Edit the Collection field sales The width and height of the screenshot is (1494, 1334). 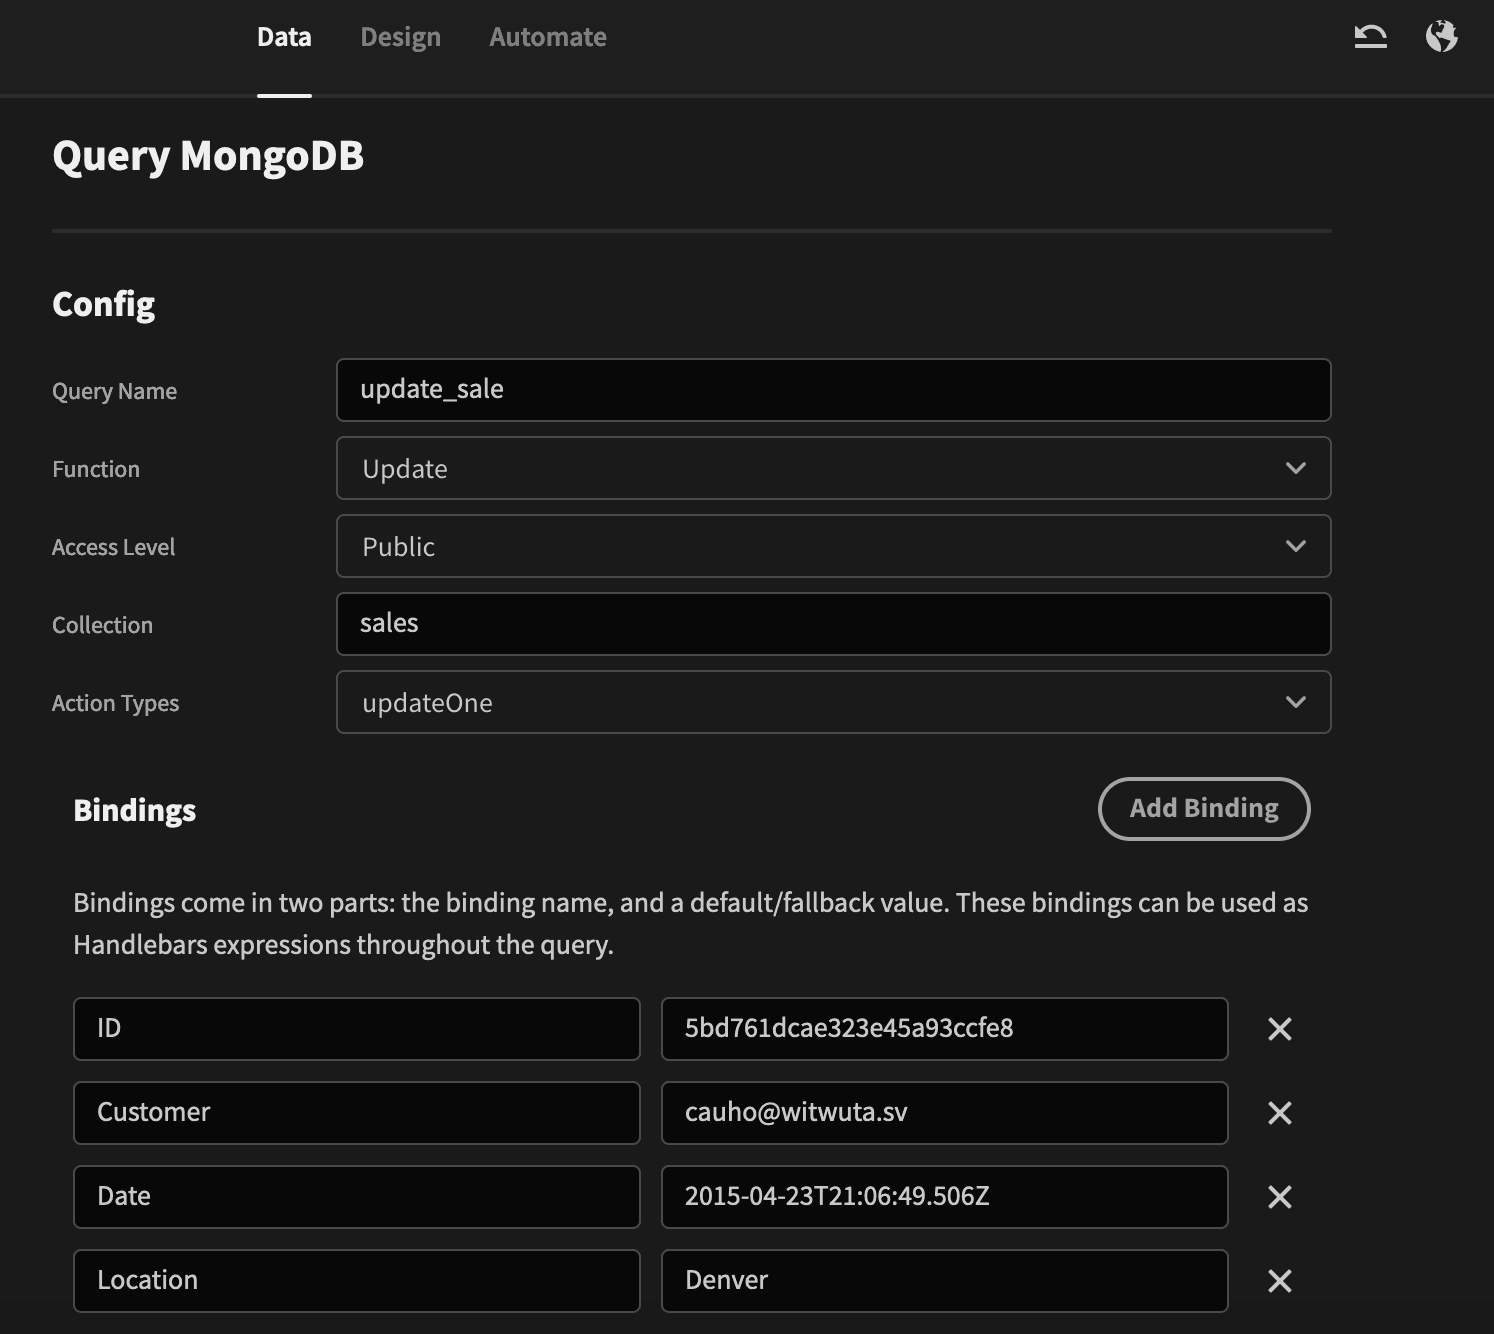click(833, 624)
